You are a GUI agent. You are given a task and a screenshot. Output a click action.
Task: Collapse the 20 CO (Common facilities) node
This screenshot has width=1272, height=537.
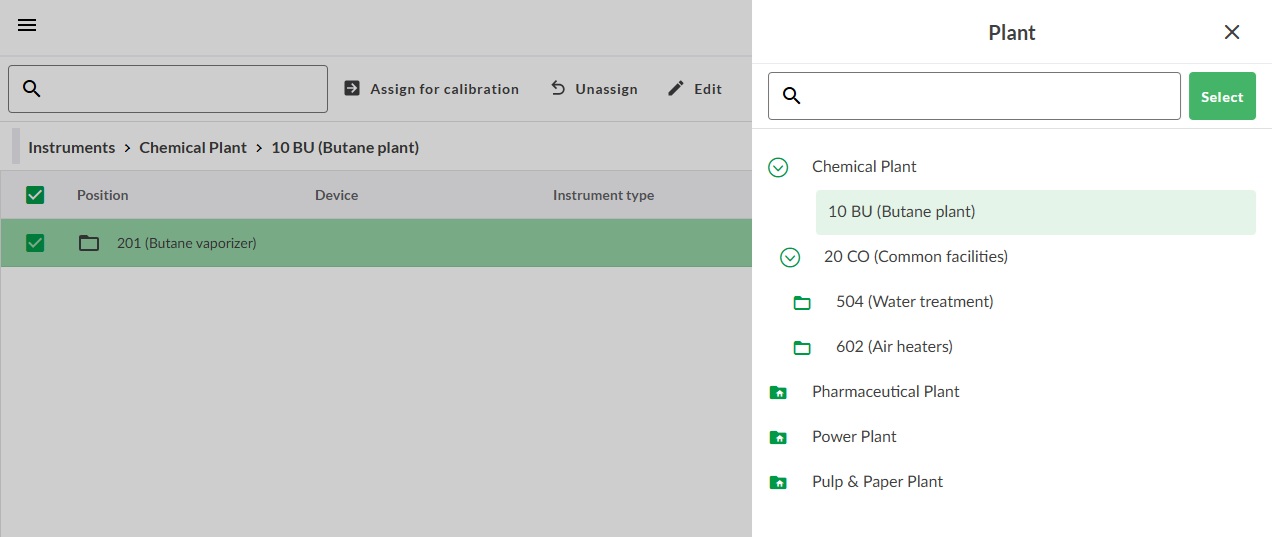[x=790, y=257]
